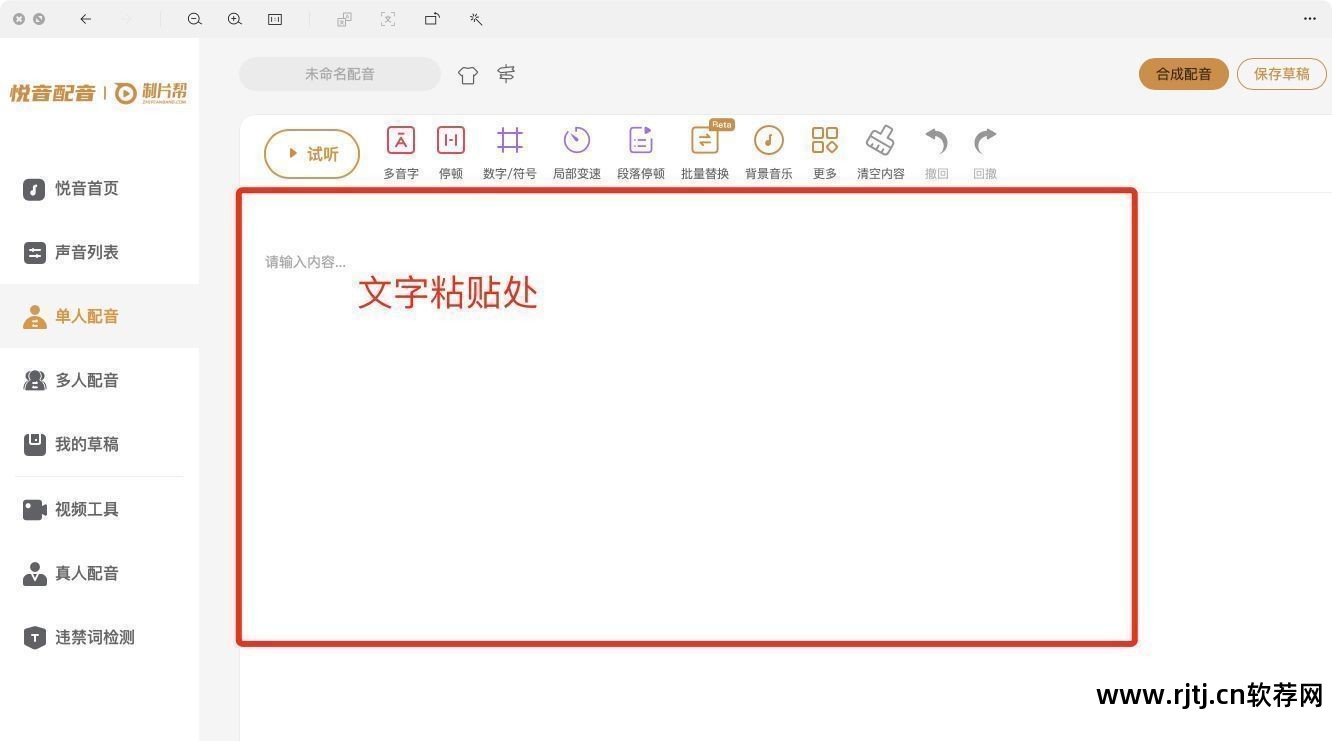Select the 多音字 polyphone tool
Viewport: 1332px width, 741px height.
point(401,152)
